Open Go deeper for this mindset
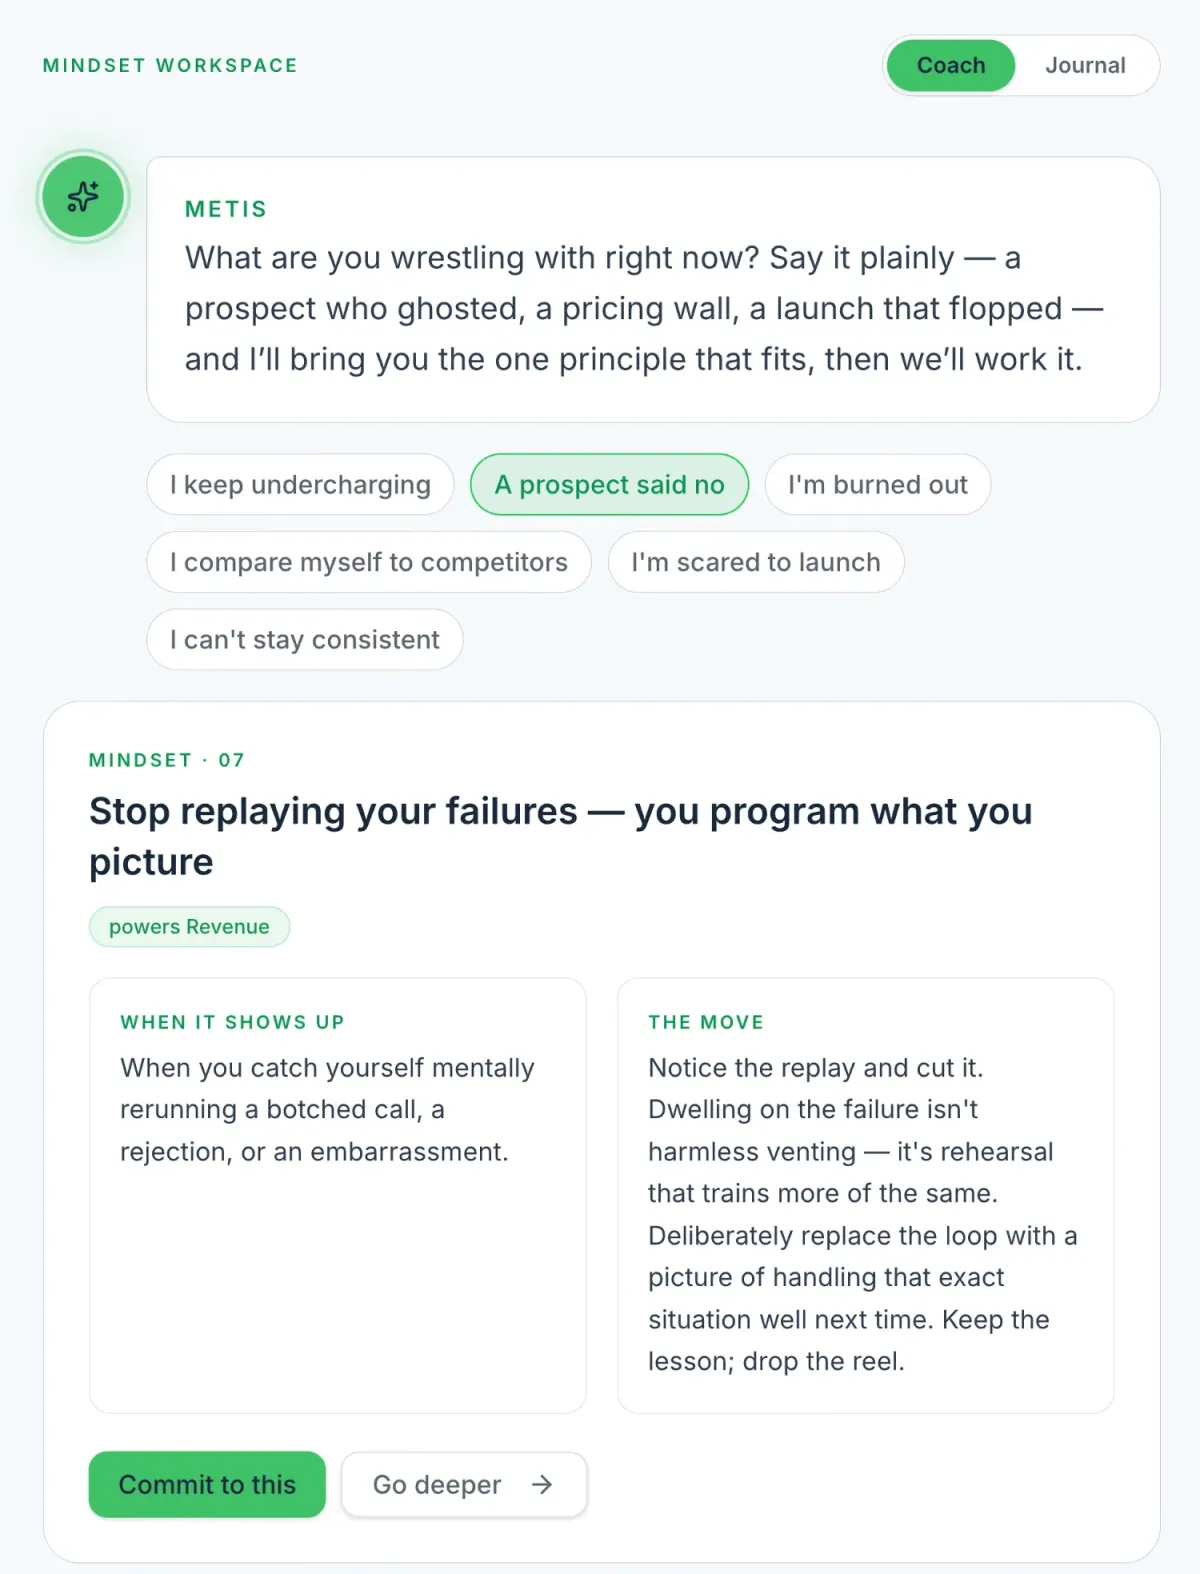This screenshot has height=1574, width=1200. (x=464, y=1485)
